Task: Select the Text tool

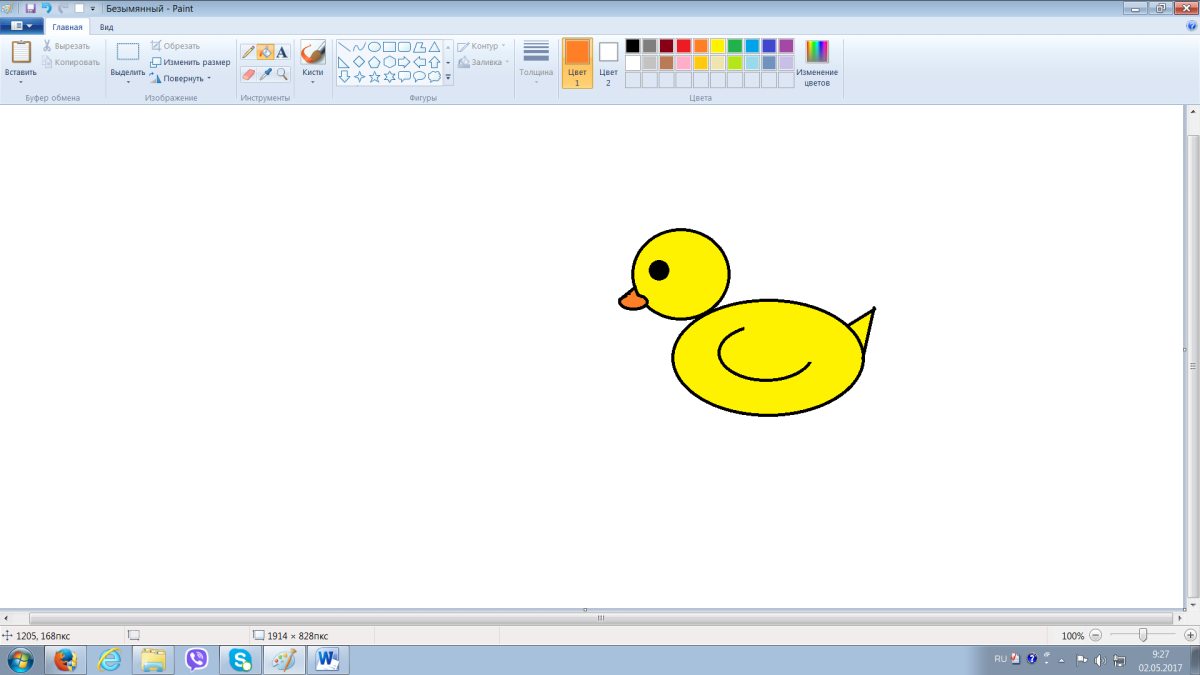Action: 282,52
